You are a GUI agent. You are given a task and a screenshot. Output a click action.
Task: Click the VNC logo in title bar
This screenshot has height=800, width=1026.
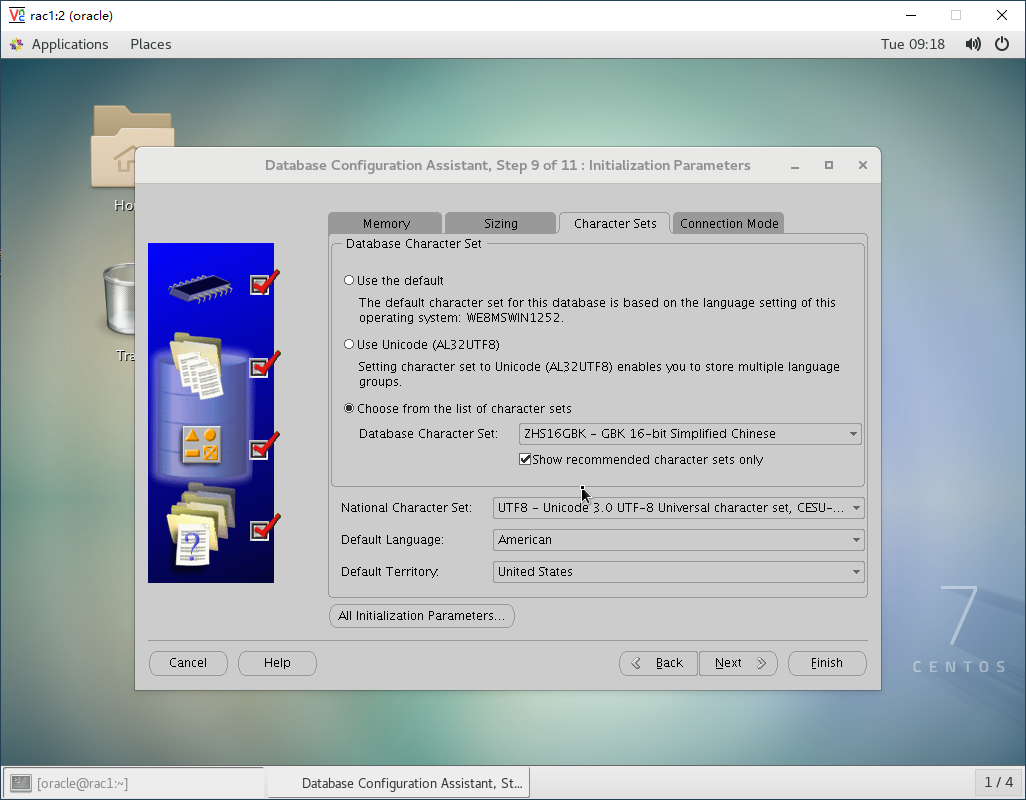point(16,15)
